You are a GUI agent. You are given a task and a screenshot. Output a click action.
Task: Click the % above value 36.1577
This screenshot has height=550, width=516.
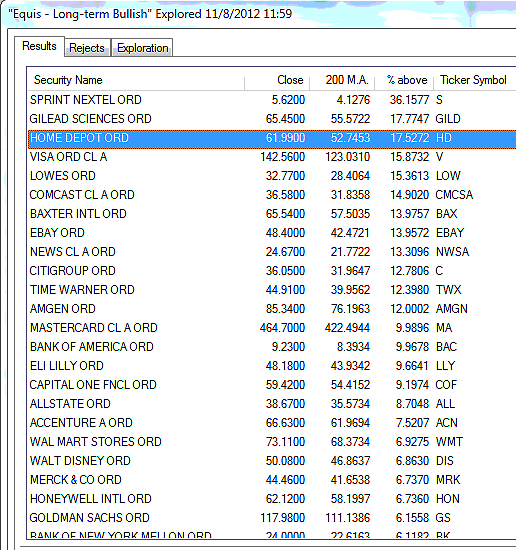(410, 100)
